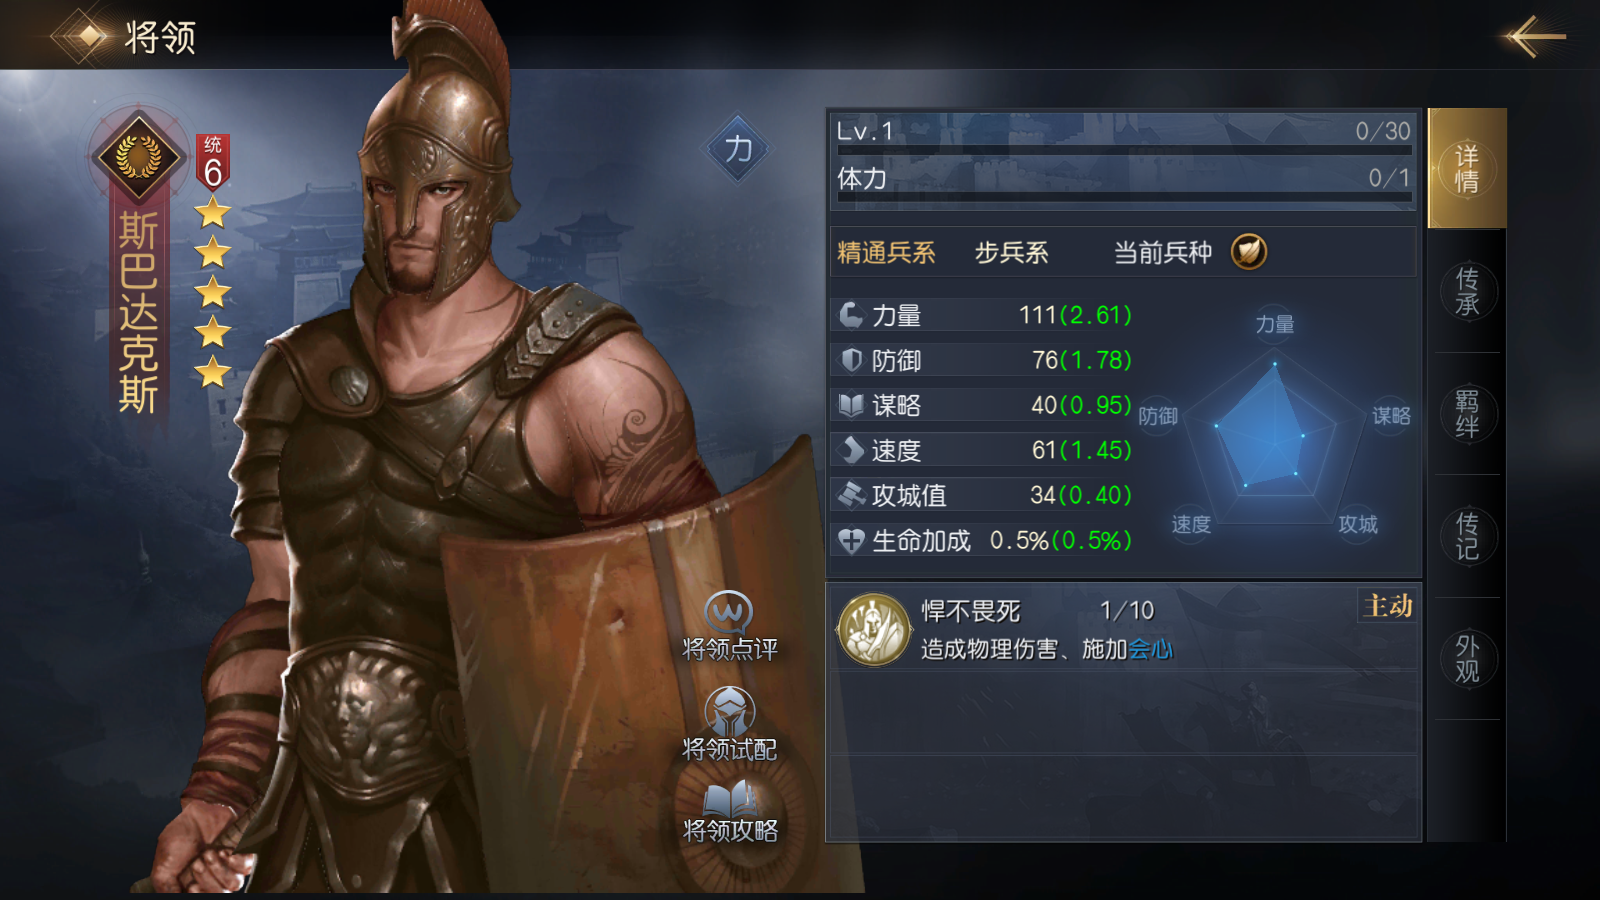Switch to the 详情 tab

[x=1467, y=168]
